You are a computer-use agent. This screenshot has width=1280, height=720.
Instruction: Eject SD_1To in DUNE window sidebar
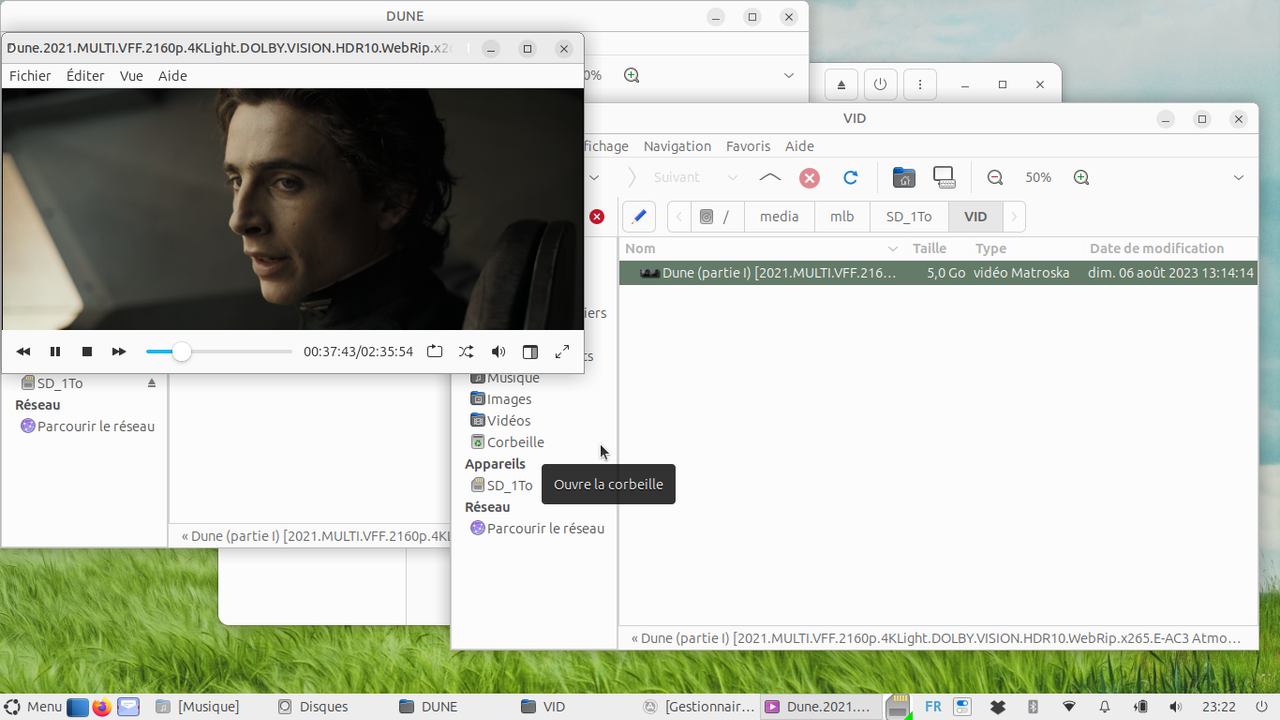point(152,383)
